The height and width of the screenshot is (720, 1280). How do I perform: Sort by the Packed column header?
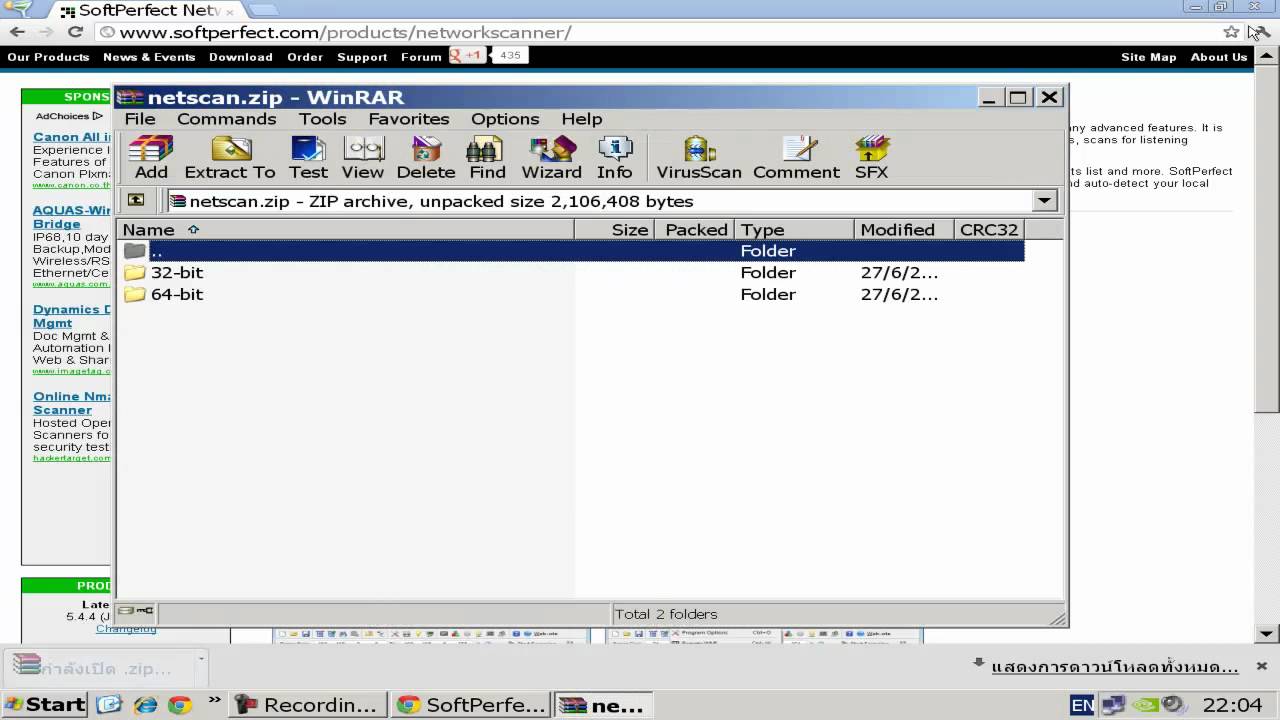click(695, 230)
